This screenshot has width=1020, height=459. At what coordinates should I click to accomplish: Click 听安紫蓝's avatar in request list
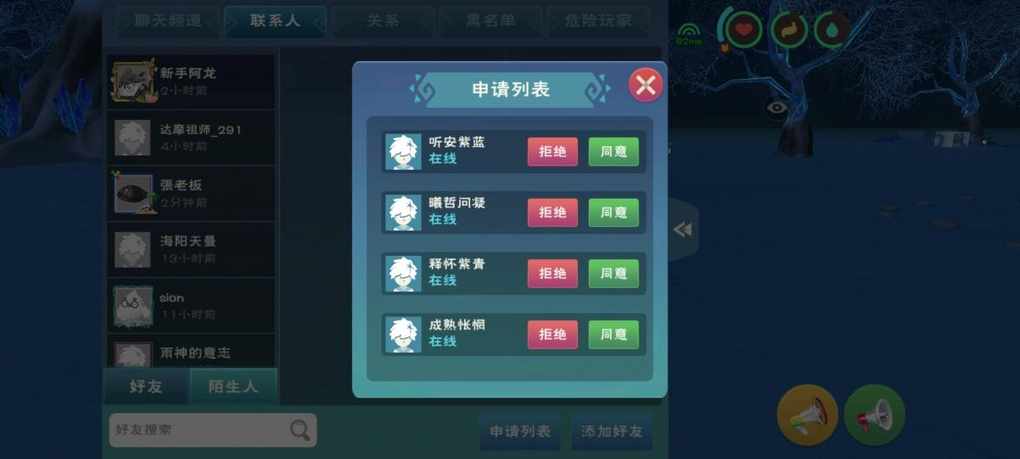pos(403,152)
